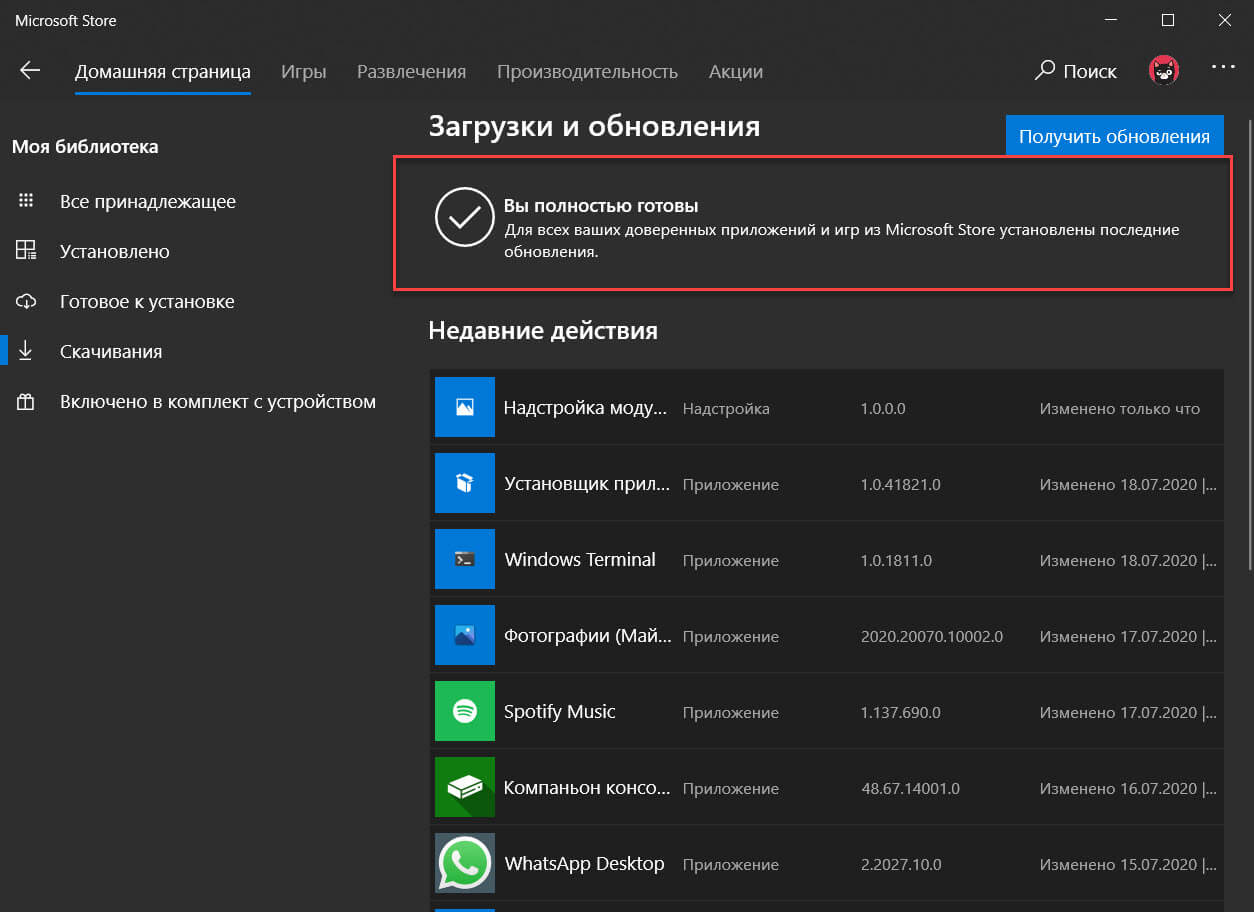Select Скачивания in the sidebar
The image size is (1254, 912).
pyautogui.click(x=111, y=351)
